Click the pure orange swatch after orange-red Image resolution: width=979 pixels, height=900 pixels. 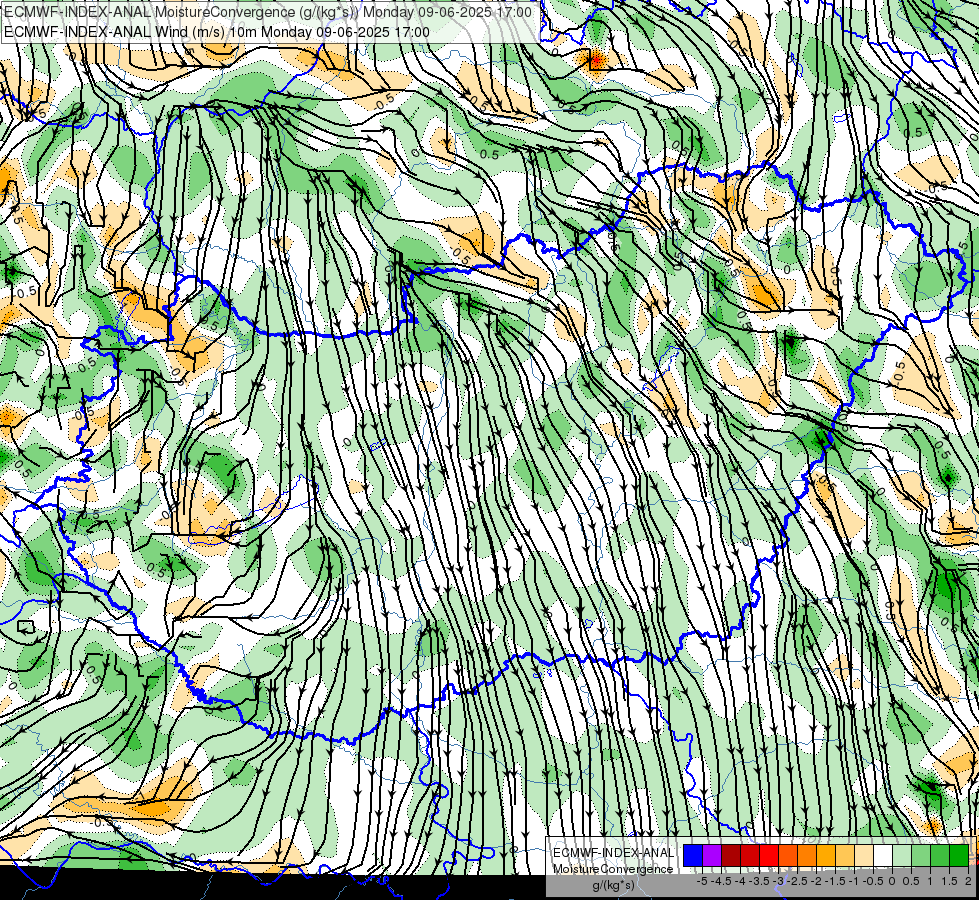tap(807, 855)
